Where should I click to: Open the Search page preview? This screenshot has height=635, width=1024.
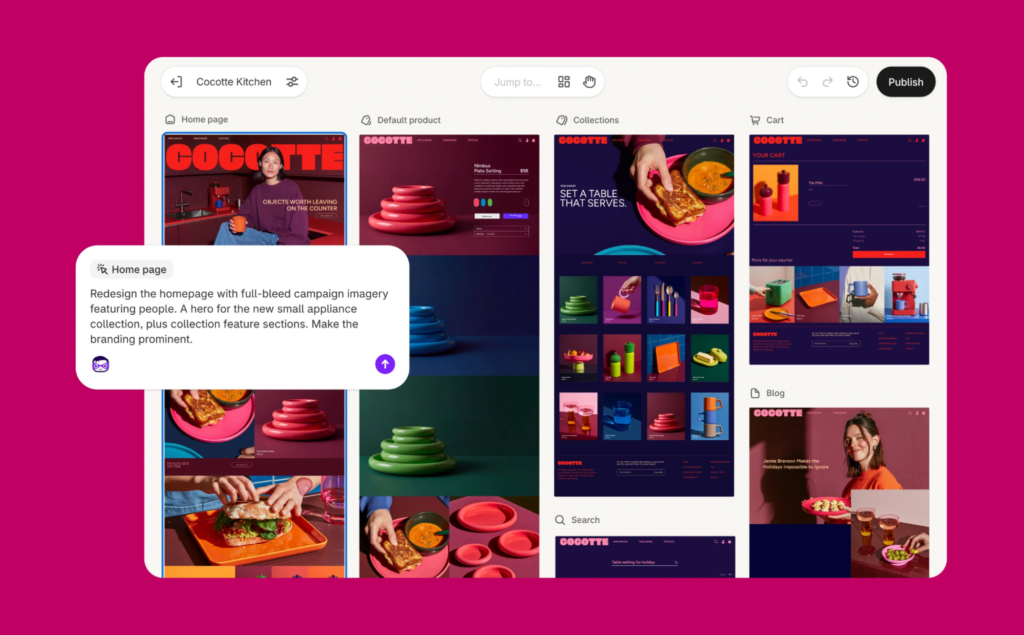tap(645, 557)
